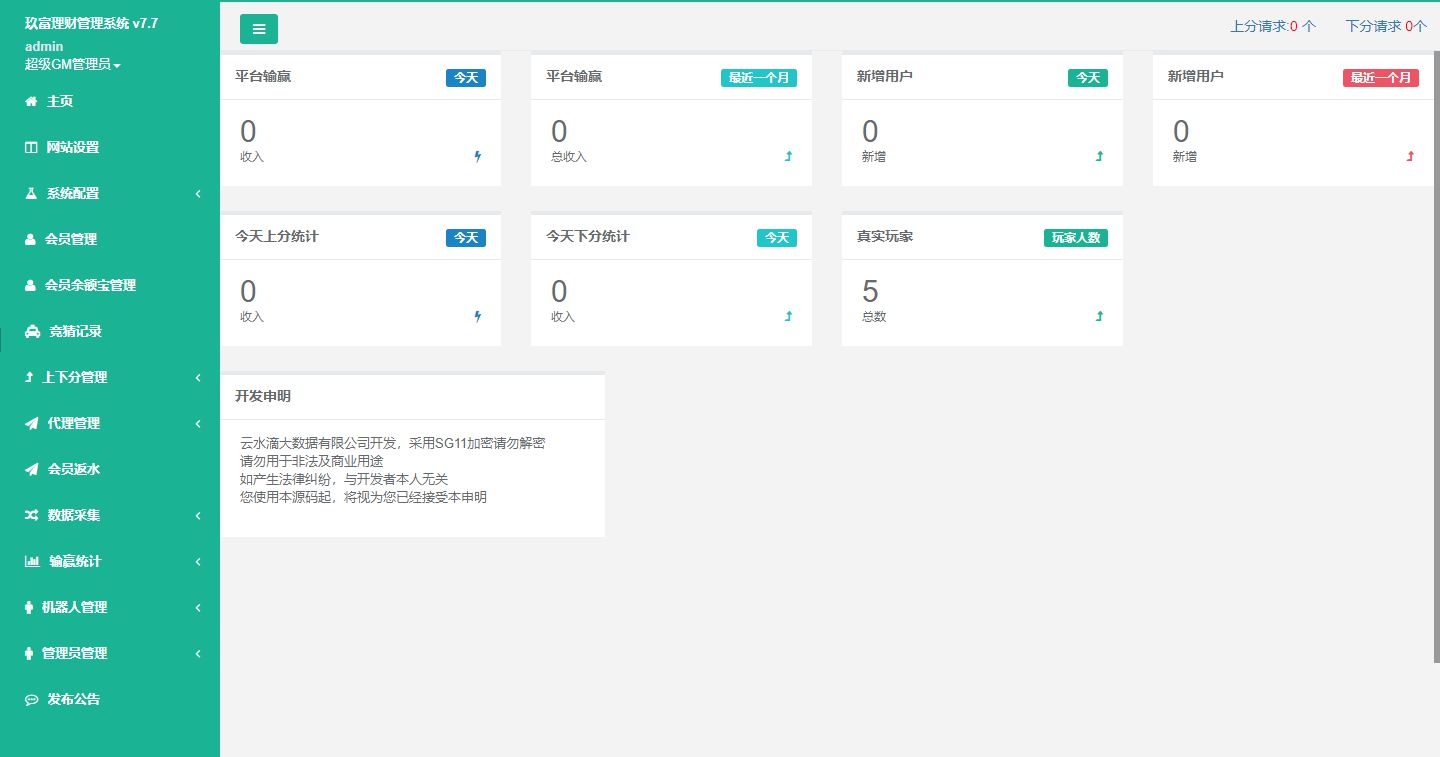The width and height of the screenshot is (1440, 757).
Task: Click the shuffle icon beside 数据采集
Action: (x=31, y=515)
